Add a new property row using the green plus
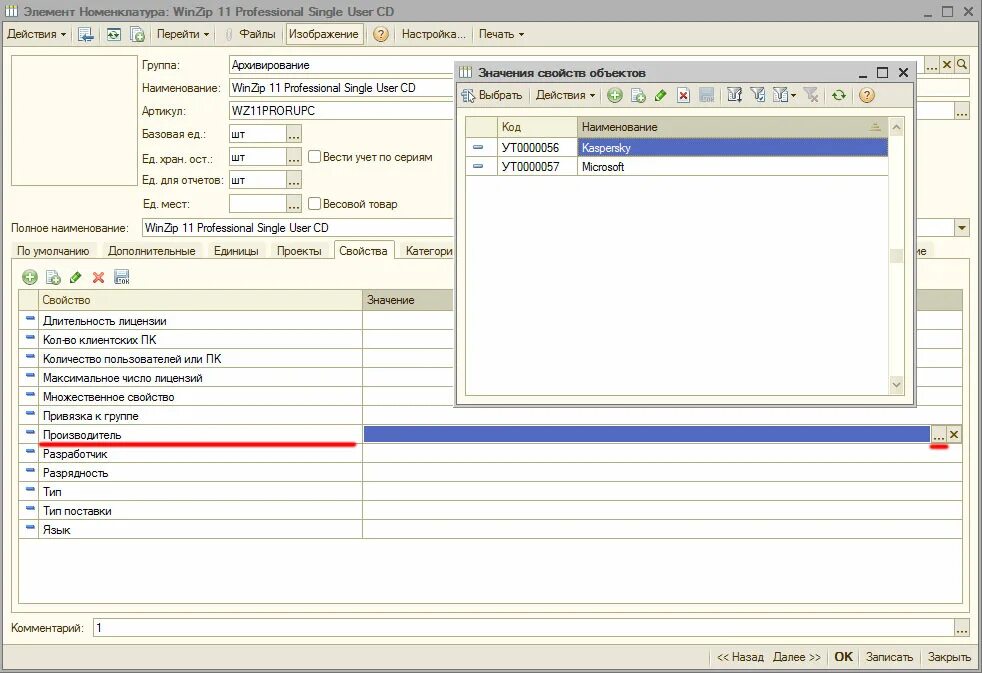982x673 pixels. [29, 277]
